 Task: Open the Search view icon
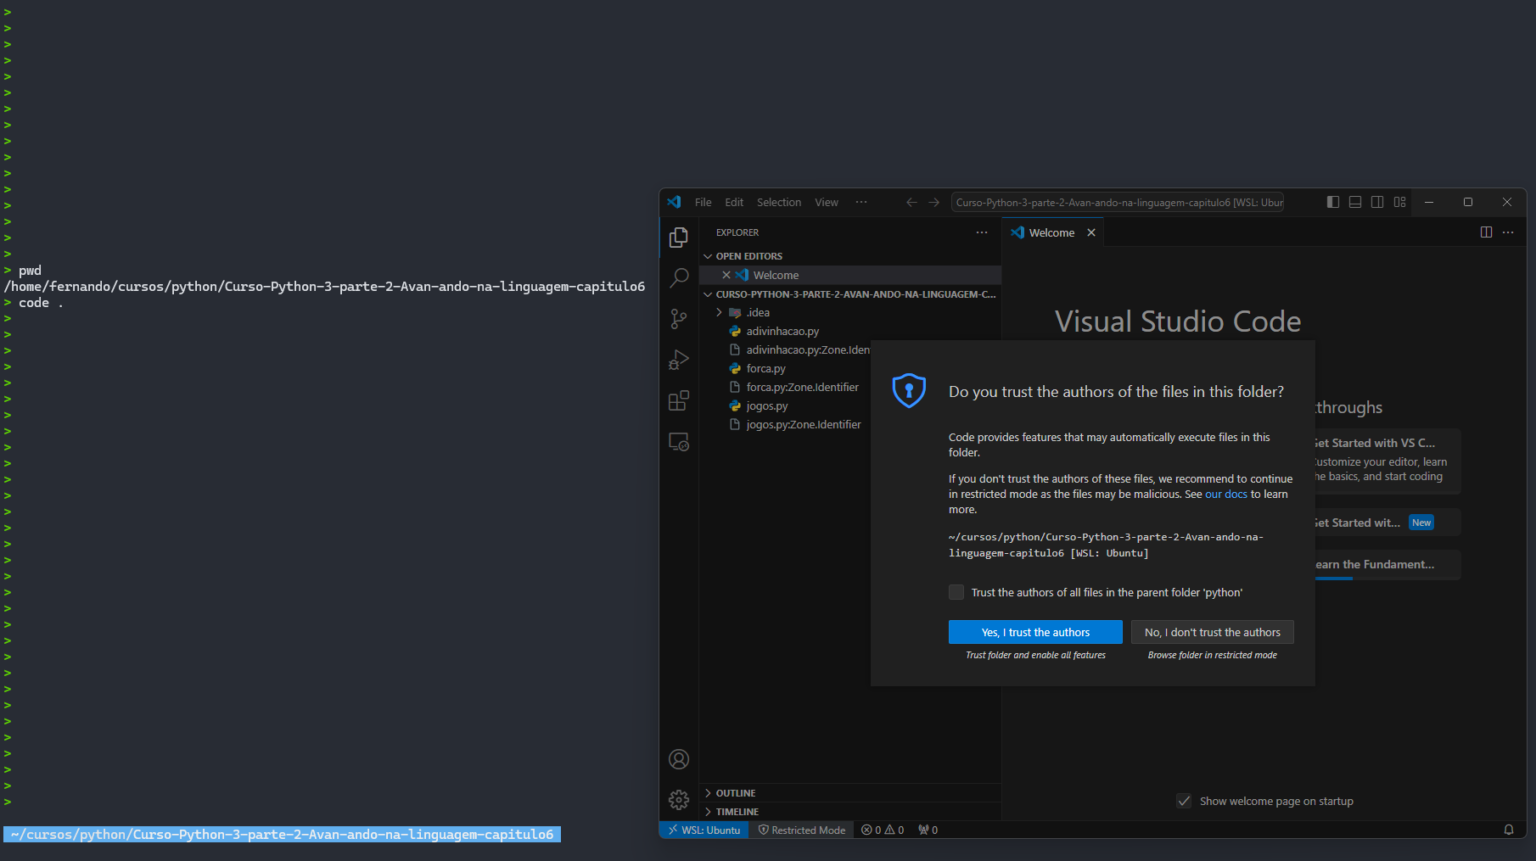point(679,277)
